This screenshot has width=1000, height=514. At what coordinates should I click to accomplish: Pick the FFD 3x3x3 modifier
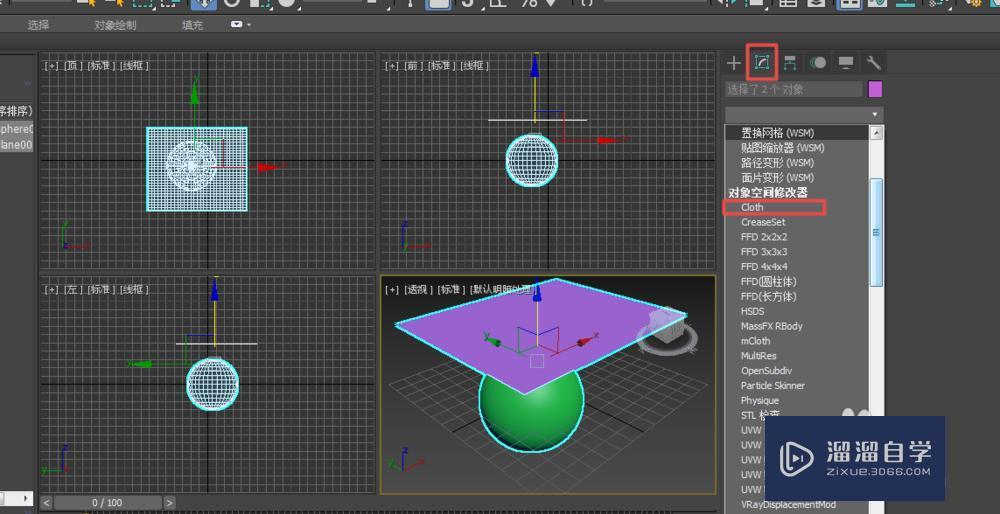click(763, 252)
